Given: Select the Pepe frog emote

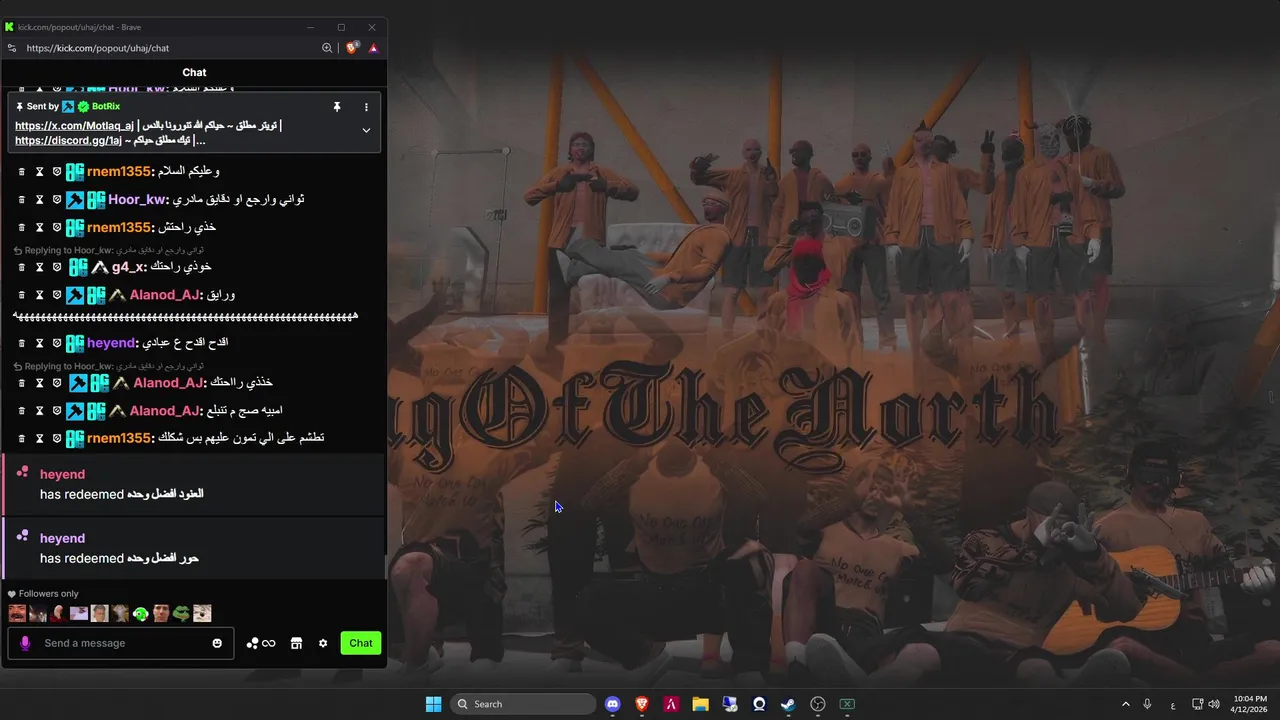Looking at the screenshot, I should click(181, 614).
